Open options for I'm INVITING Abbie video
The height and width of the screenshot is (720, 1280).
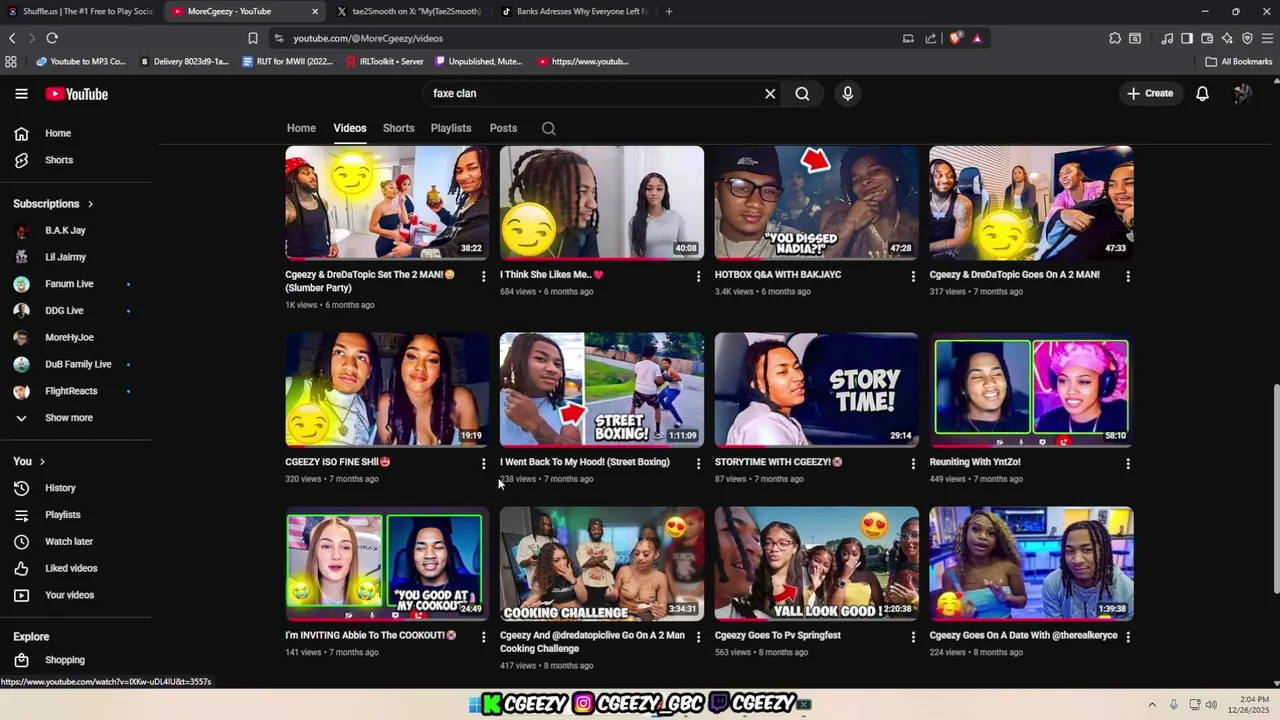(x=484, y=637)
